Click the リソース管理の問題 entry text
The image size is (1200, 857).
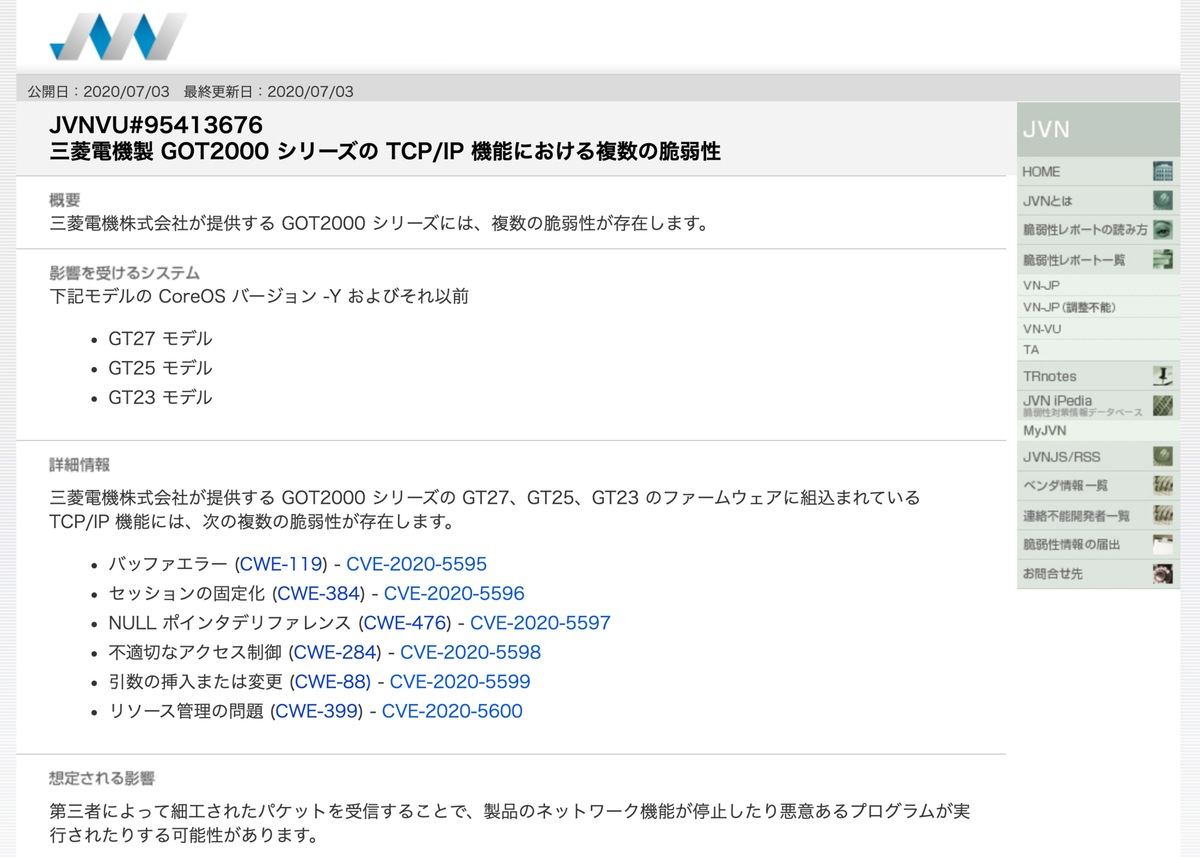[x=186, y=711]
